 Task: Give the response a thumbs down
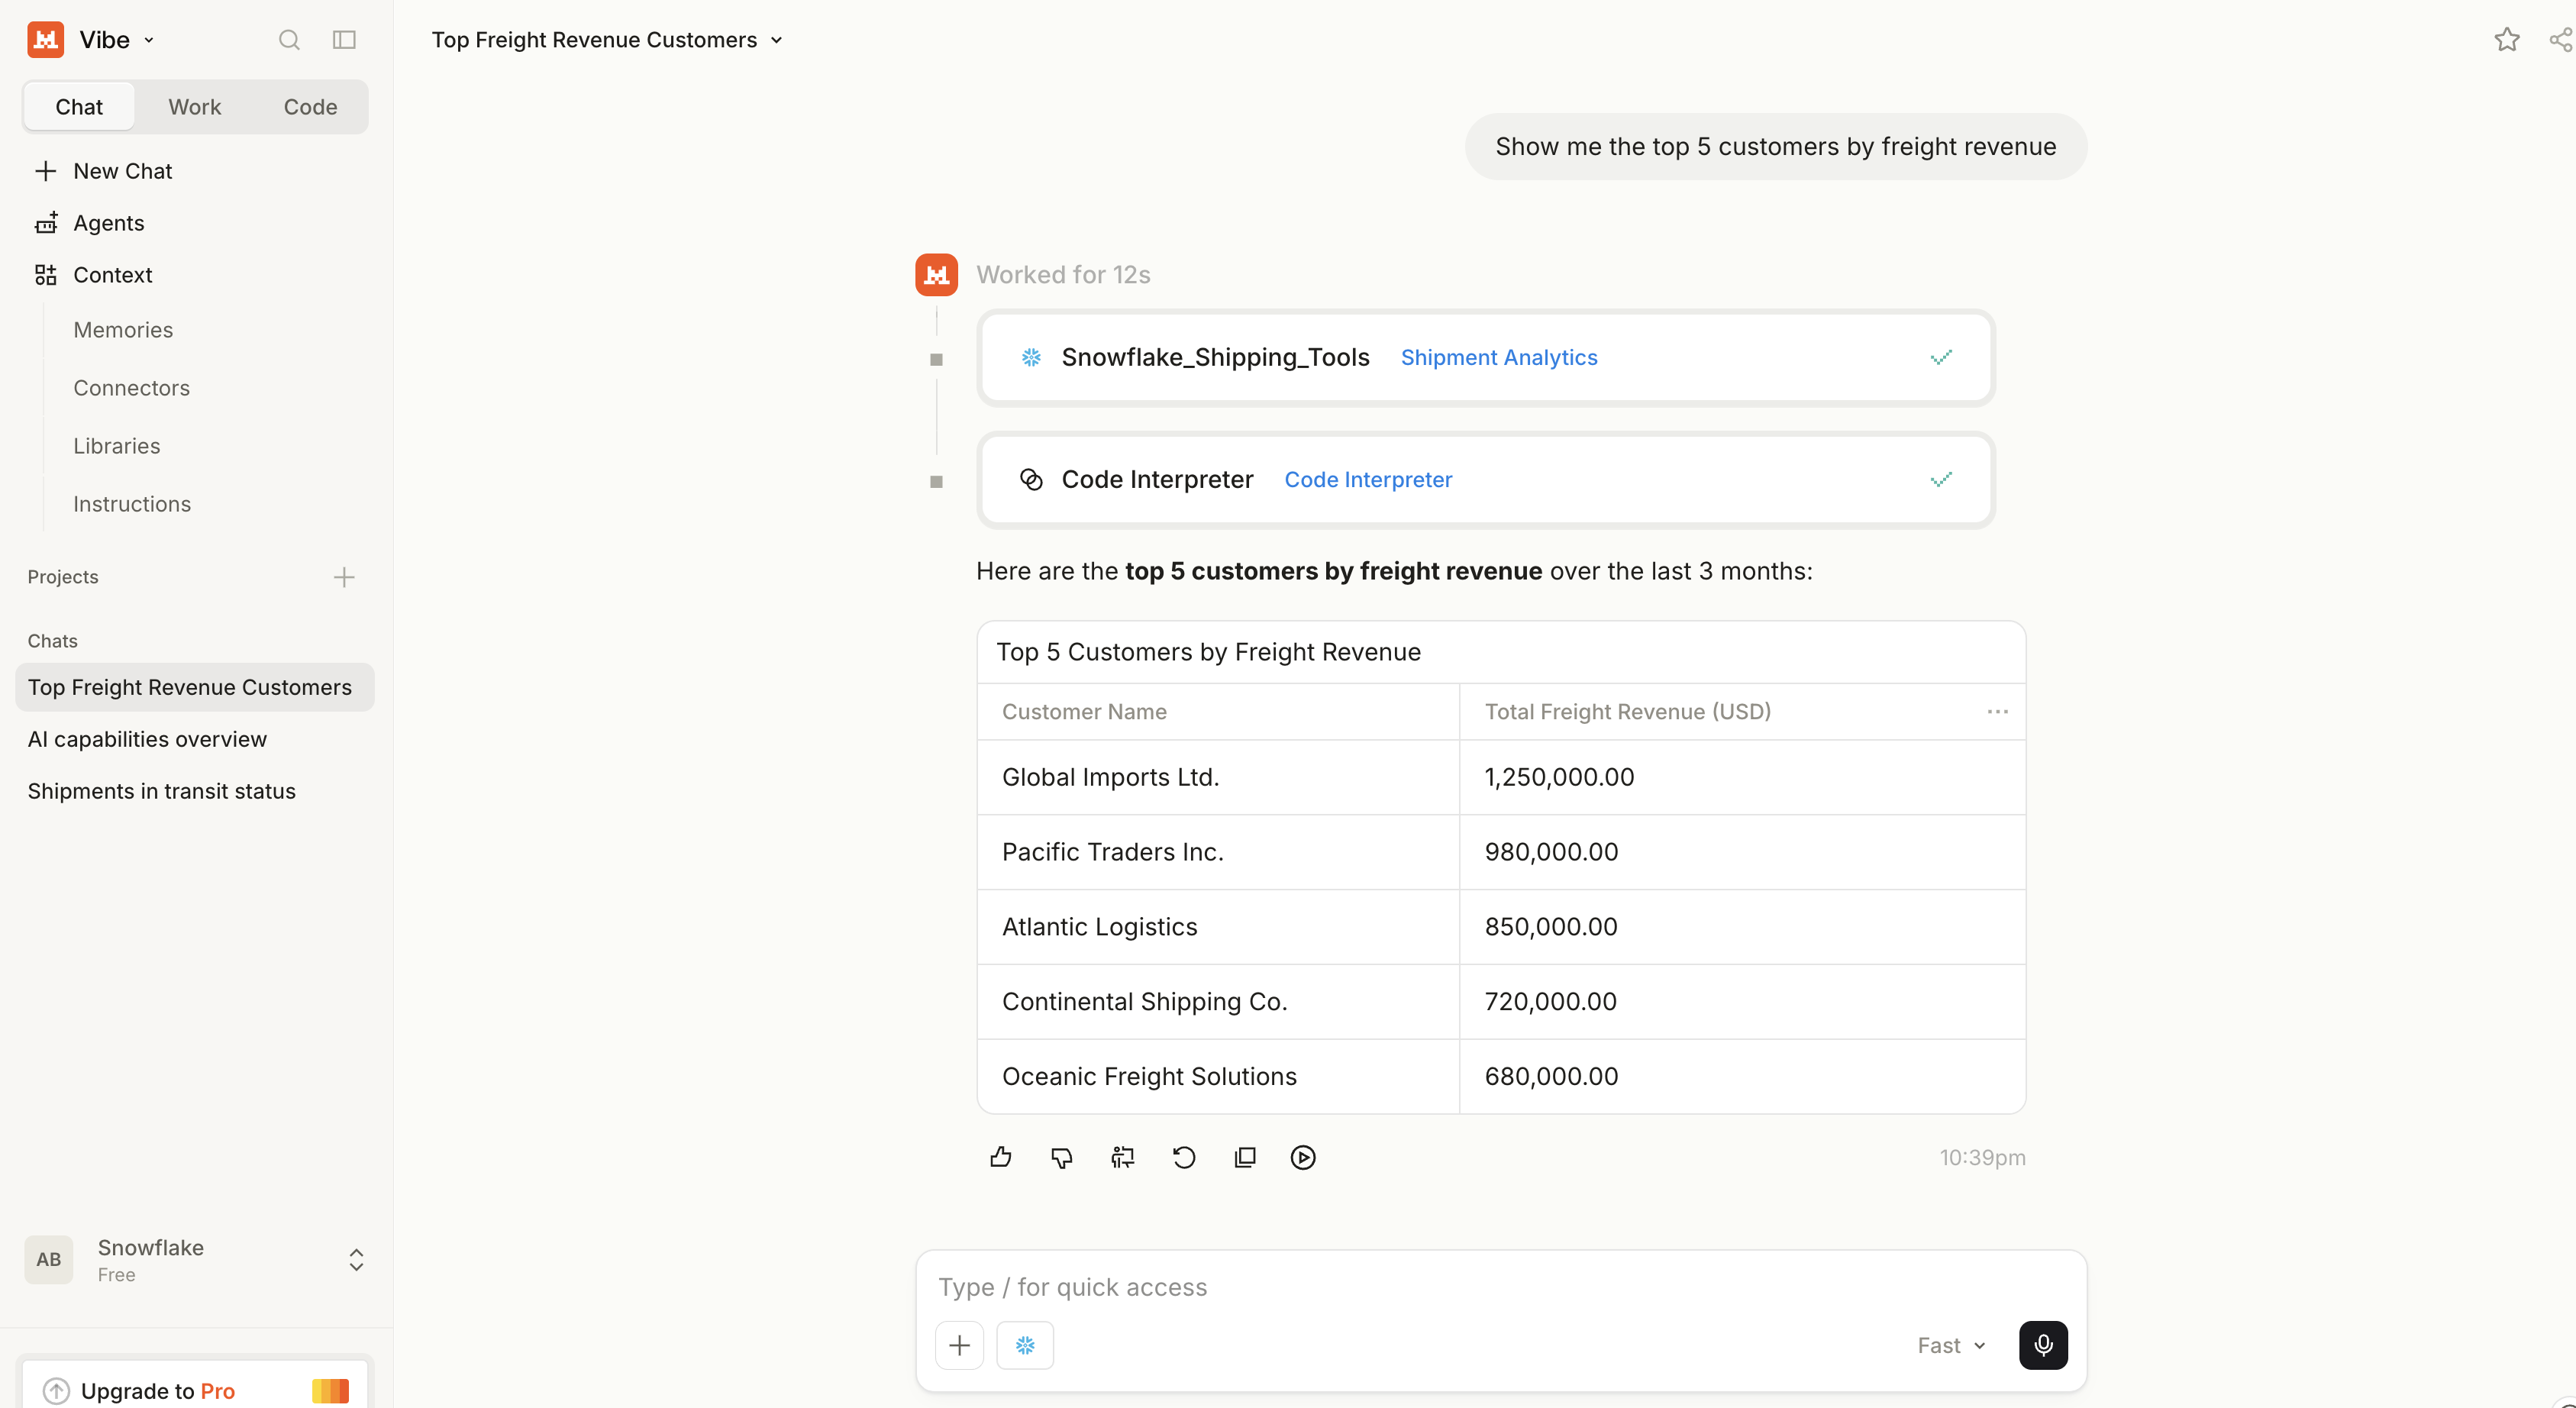pos(1061,1157)
